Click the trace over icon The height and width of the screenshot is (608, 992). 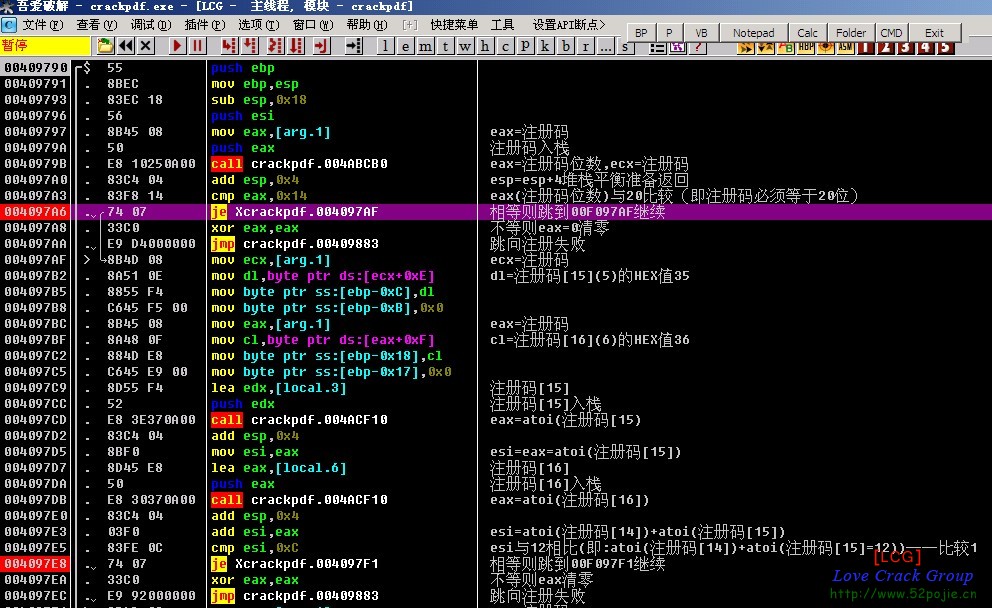(x=295, y=46)
